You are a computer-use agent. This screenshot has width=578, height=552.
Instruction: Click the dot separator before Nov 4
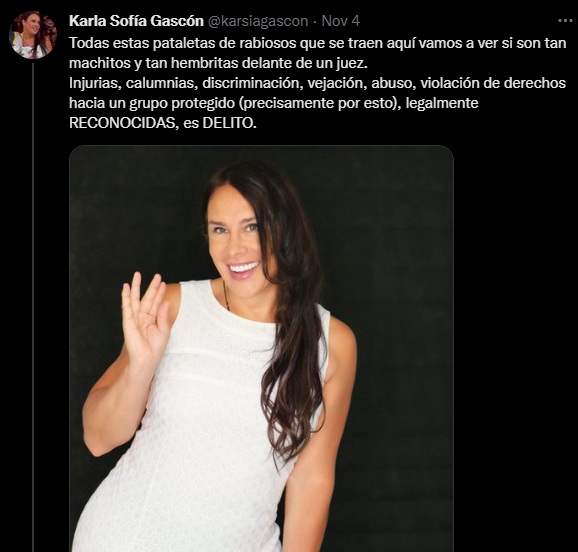315,22
